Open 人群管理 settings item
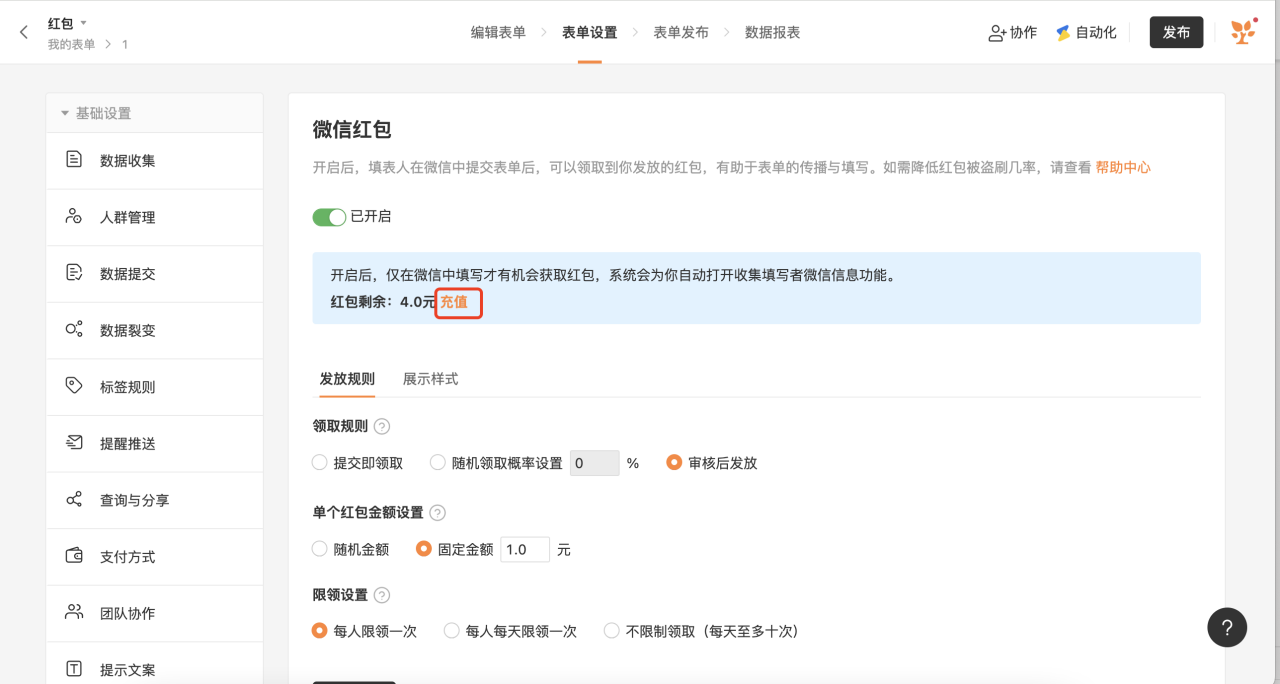1280x684 pixels. point(155,217)
